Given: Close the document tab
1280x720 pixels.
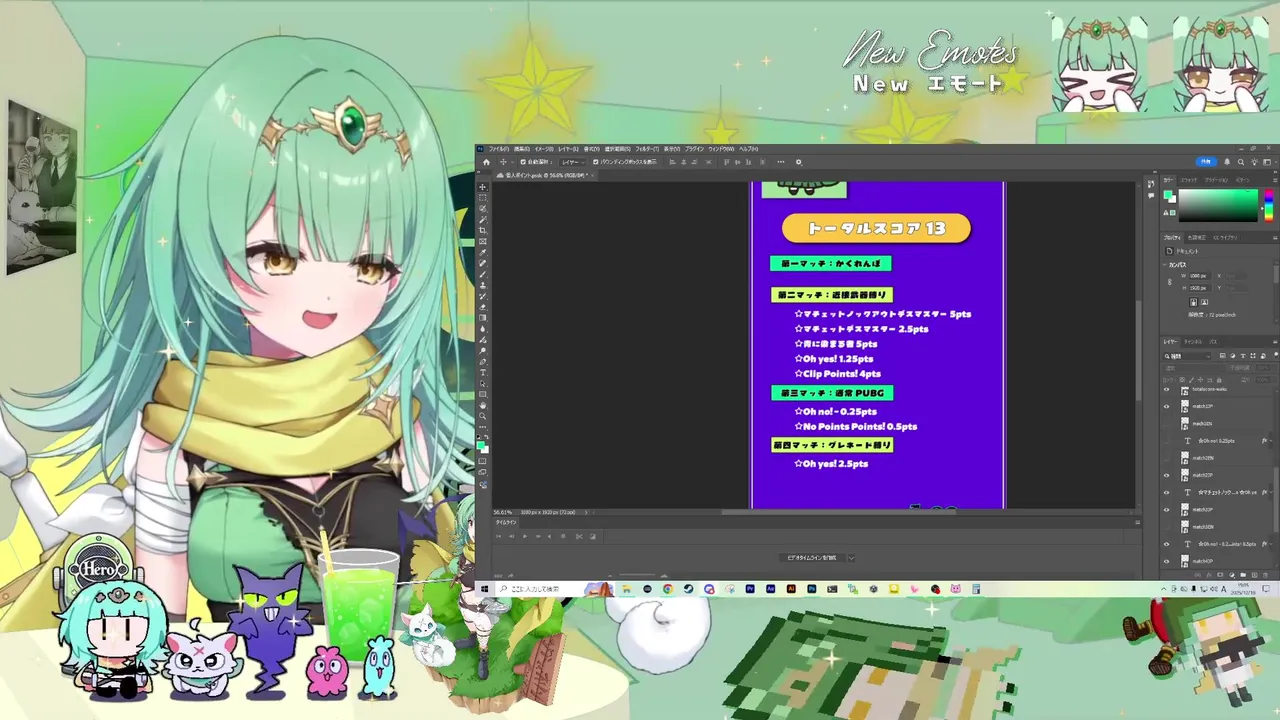Looking at the screenshot, I should [x=592, y=175].
